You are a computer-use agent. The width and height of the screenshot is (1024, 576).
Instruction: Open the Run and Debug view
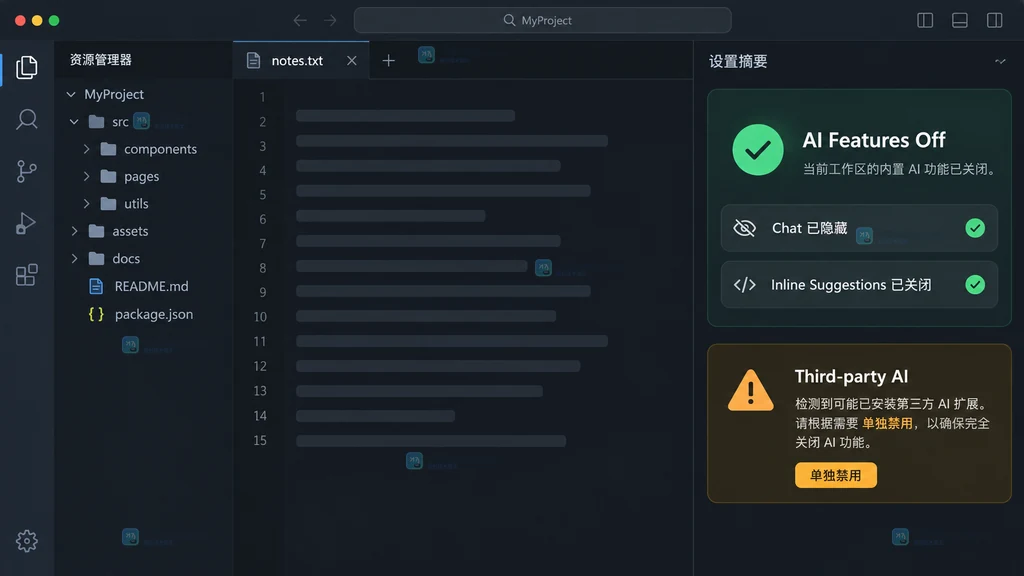(x=25, y=223)
